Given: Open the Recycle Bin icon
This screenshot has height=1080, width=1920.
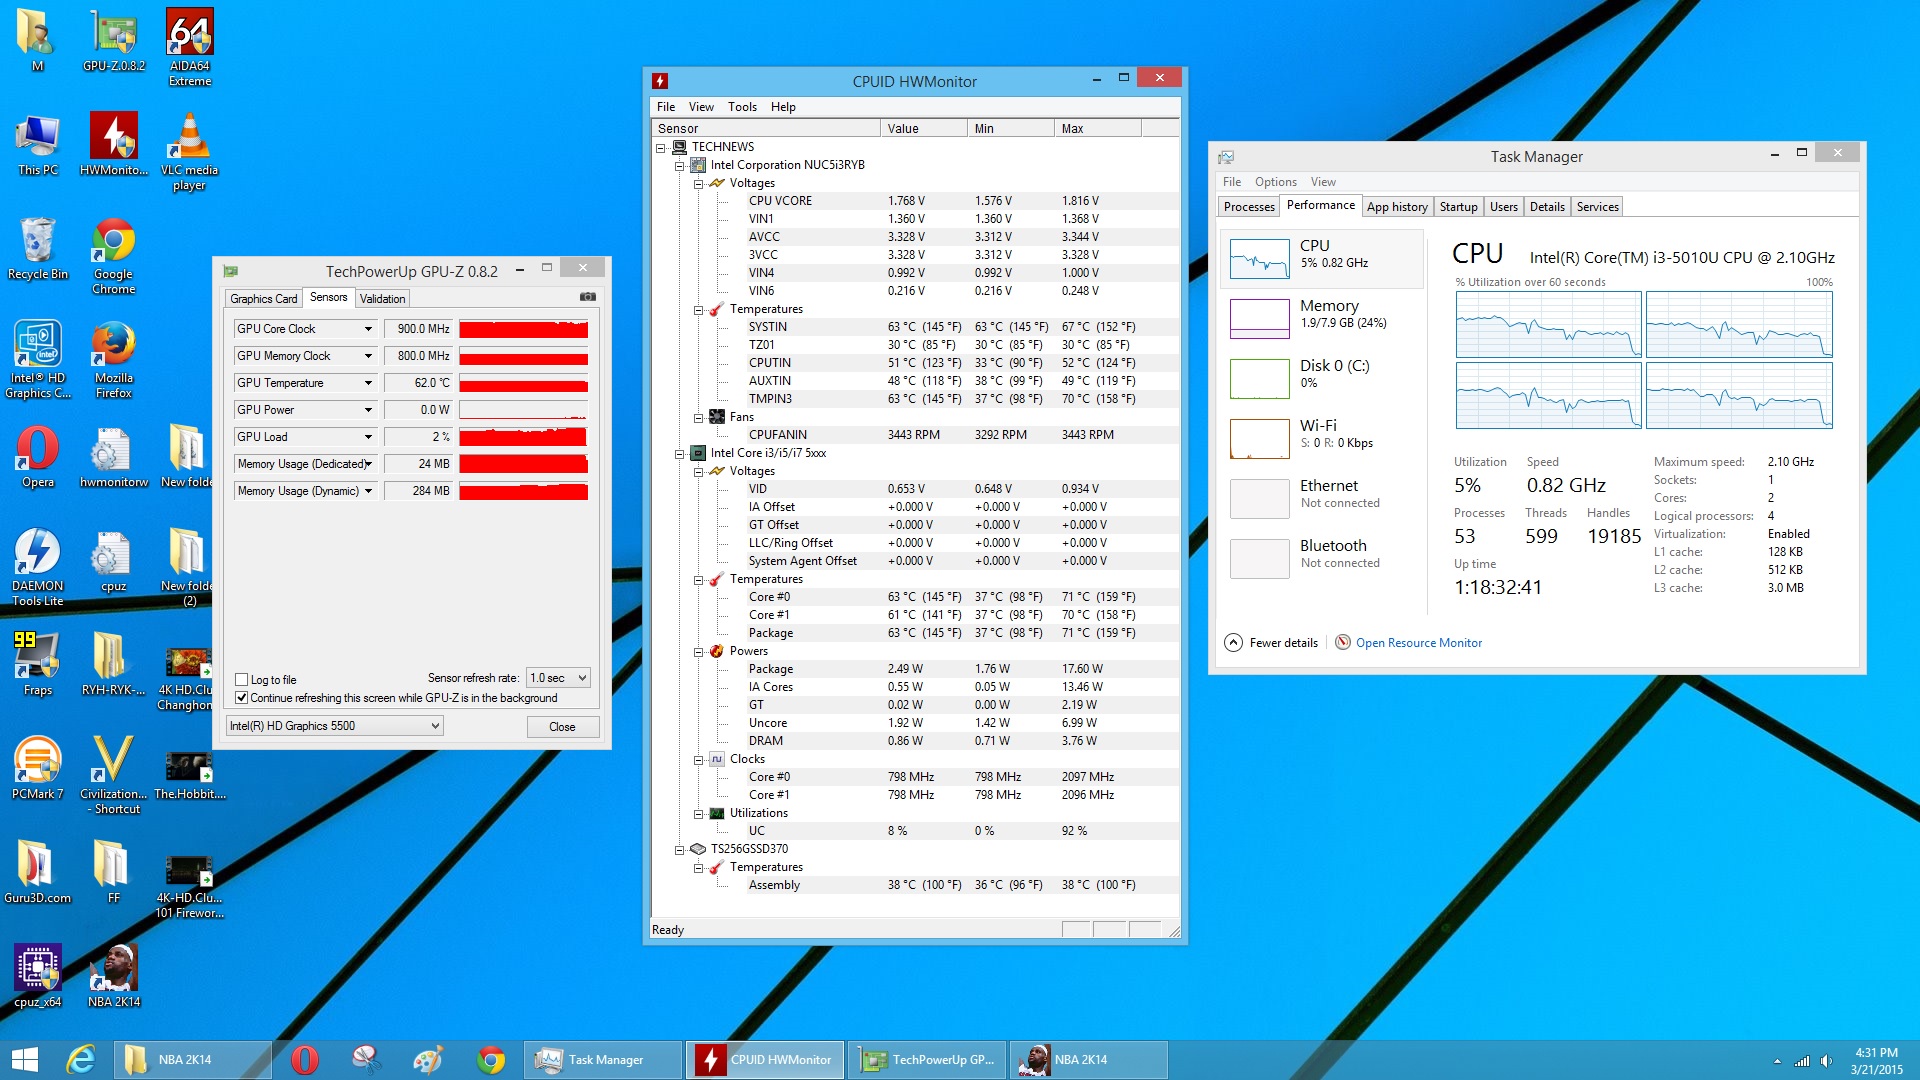Looking at the screenshot, I should 38,248.
